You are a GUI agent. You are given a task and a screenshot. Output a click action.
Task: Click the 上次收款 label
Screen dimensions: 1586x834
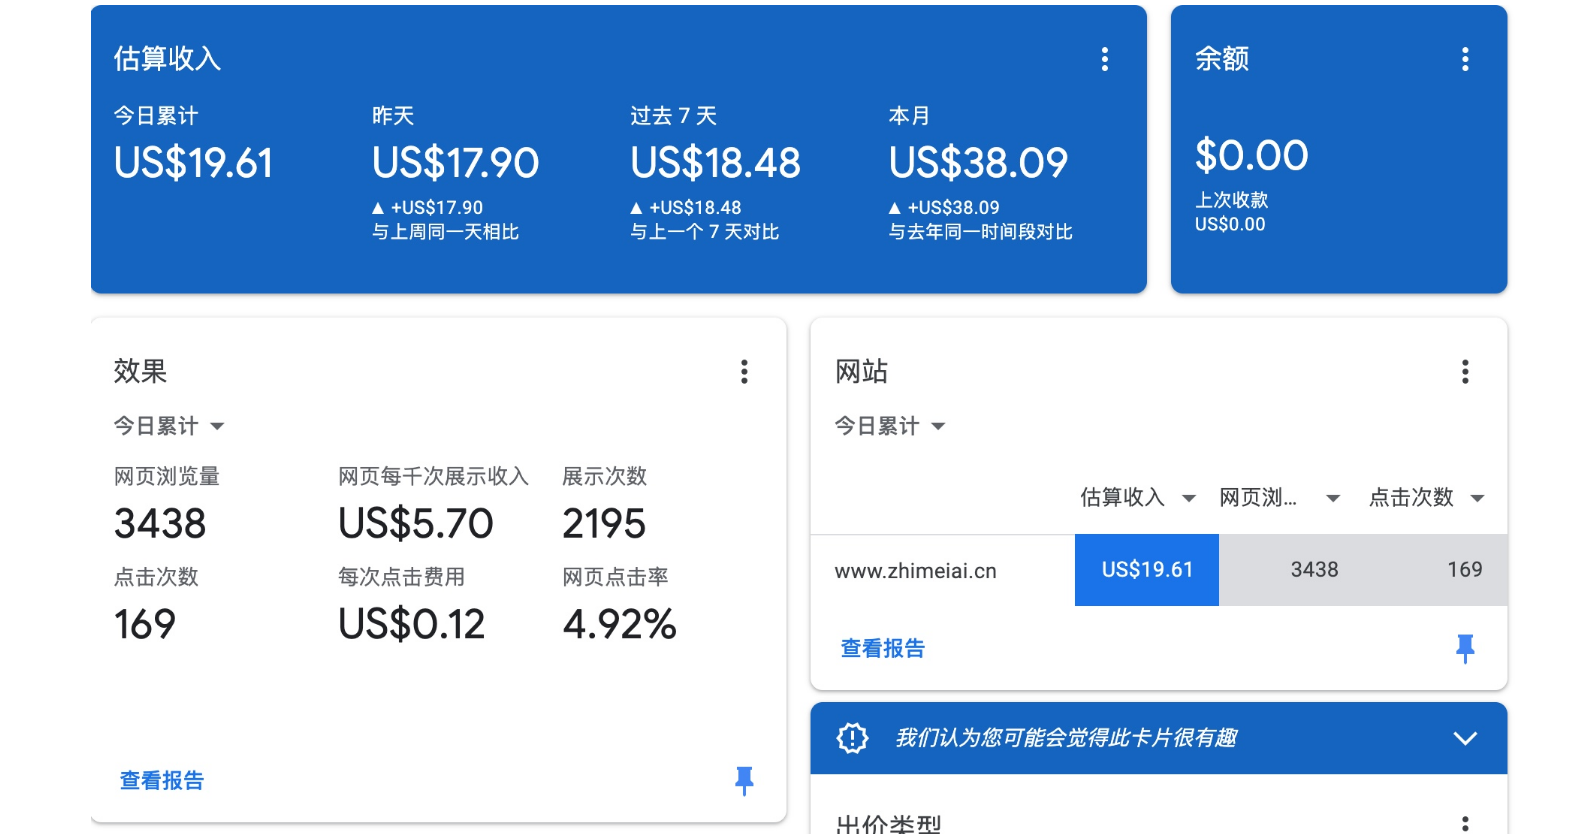coord(1231,200)
